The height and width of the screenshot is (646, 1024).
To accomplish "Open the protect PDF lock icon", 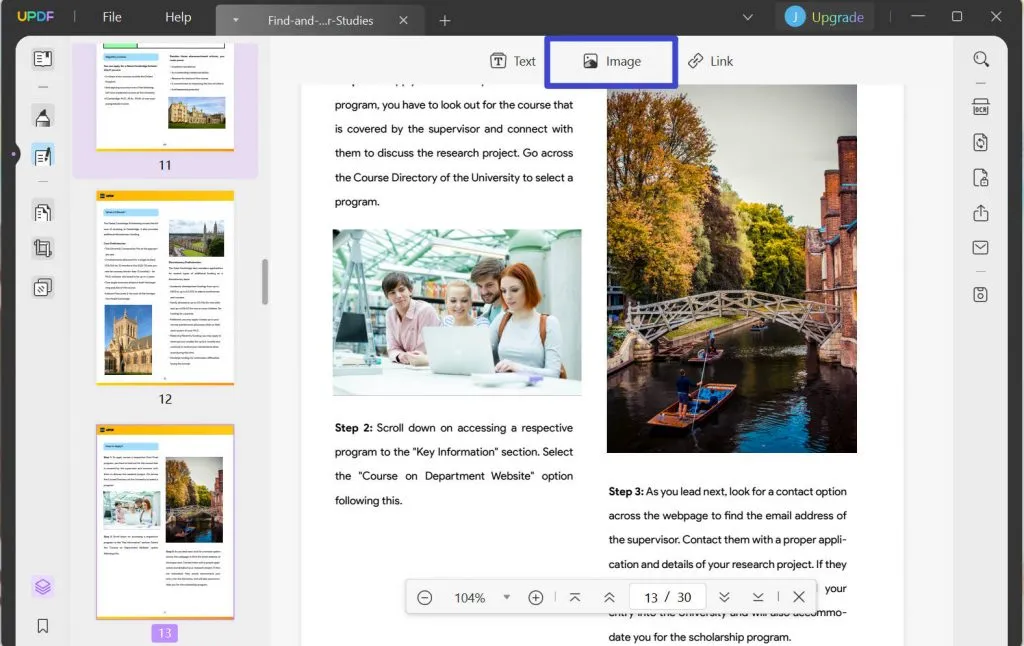I will [x=981, y=178].
